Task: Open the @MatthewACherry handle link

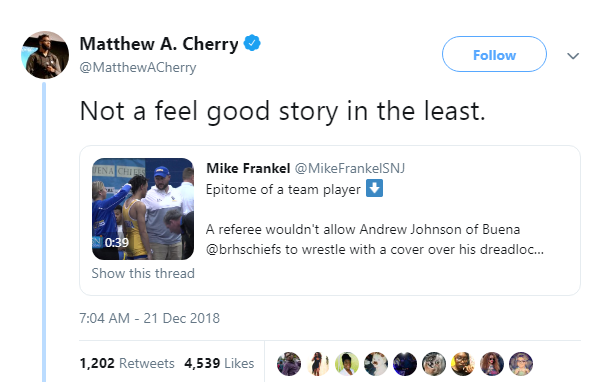Action: tap(138, 67)
